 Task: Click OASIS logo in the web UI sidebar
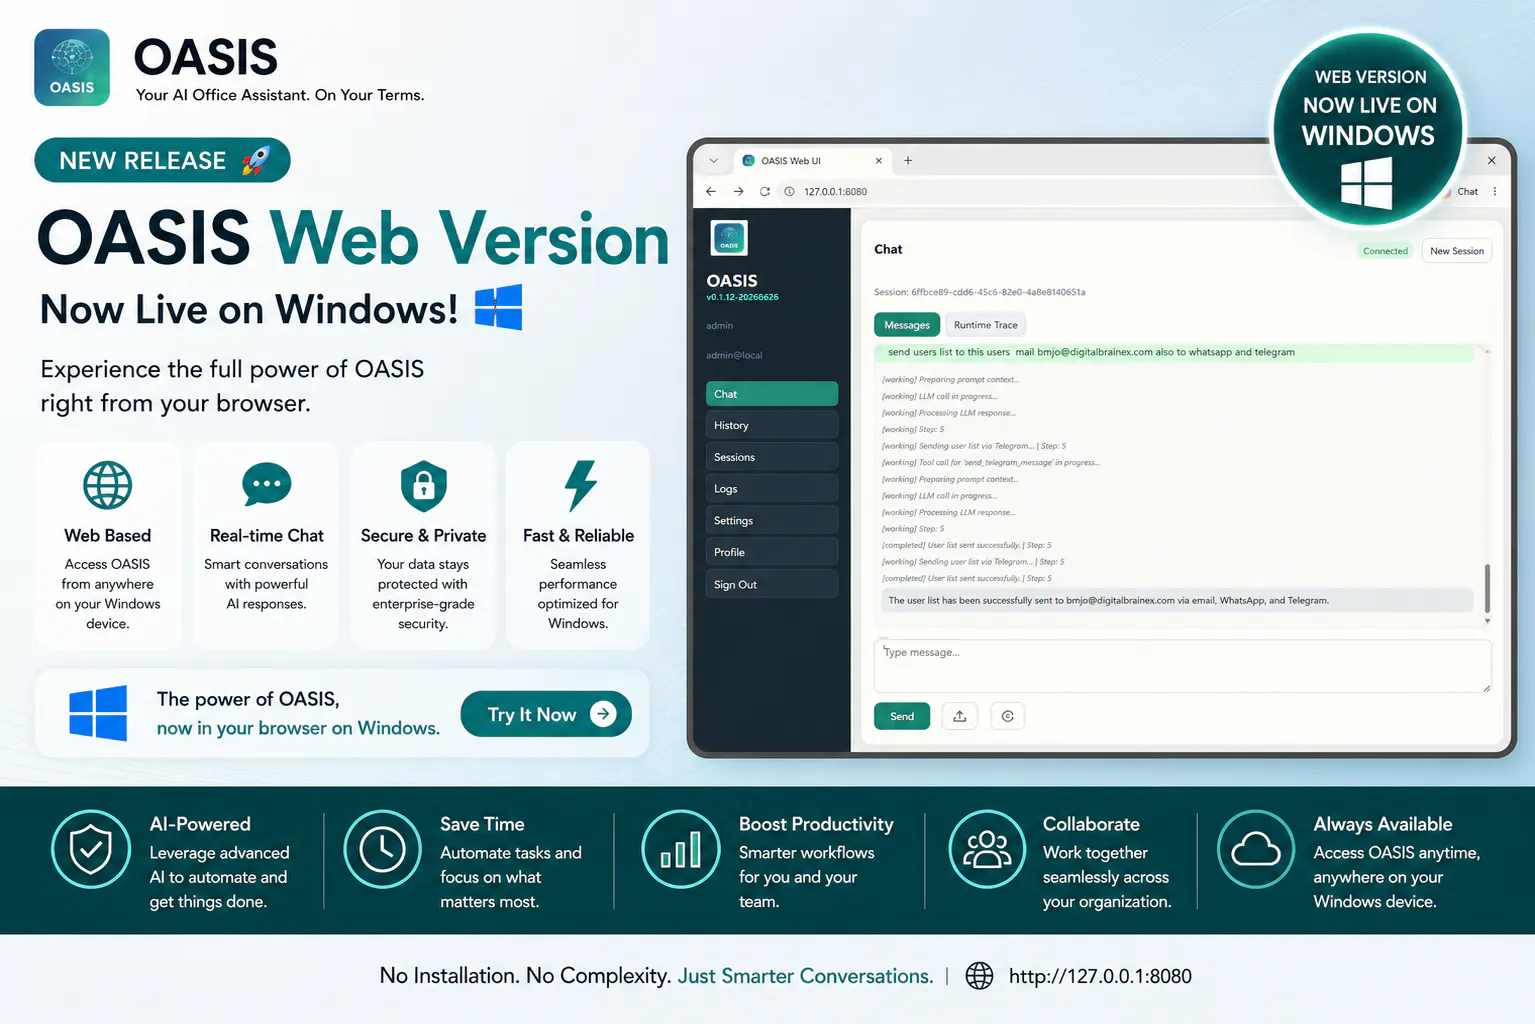click(x=729, y=238)
